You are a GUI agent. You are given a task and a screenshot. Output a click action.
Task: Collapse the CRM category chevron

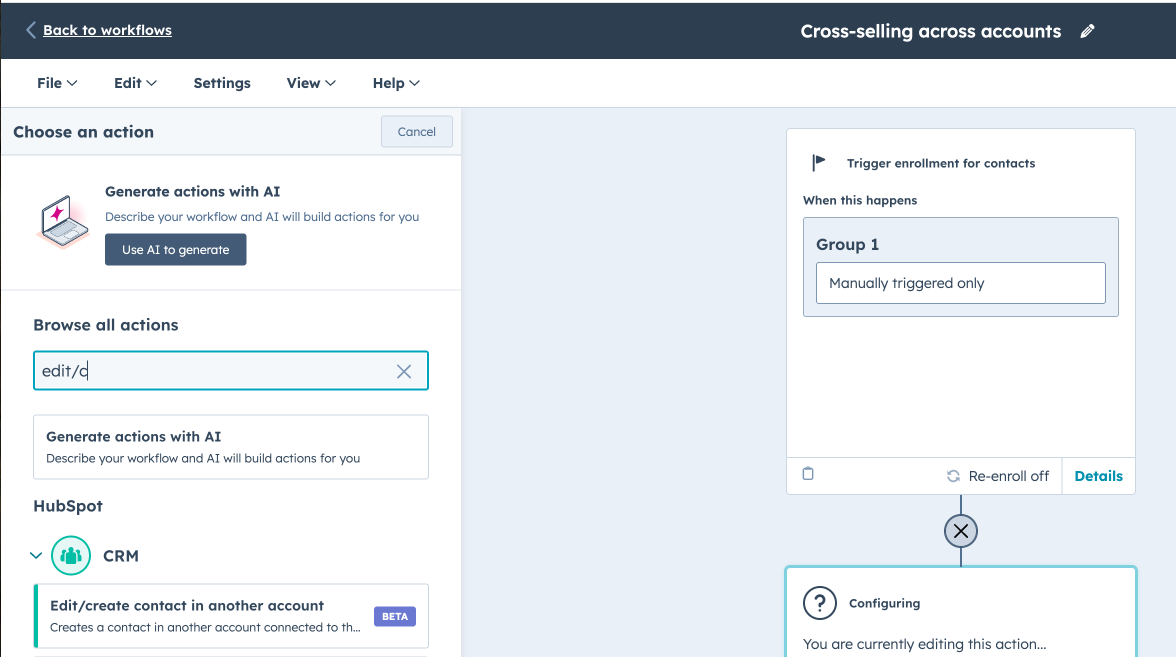(x=36, y=556)
